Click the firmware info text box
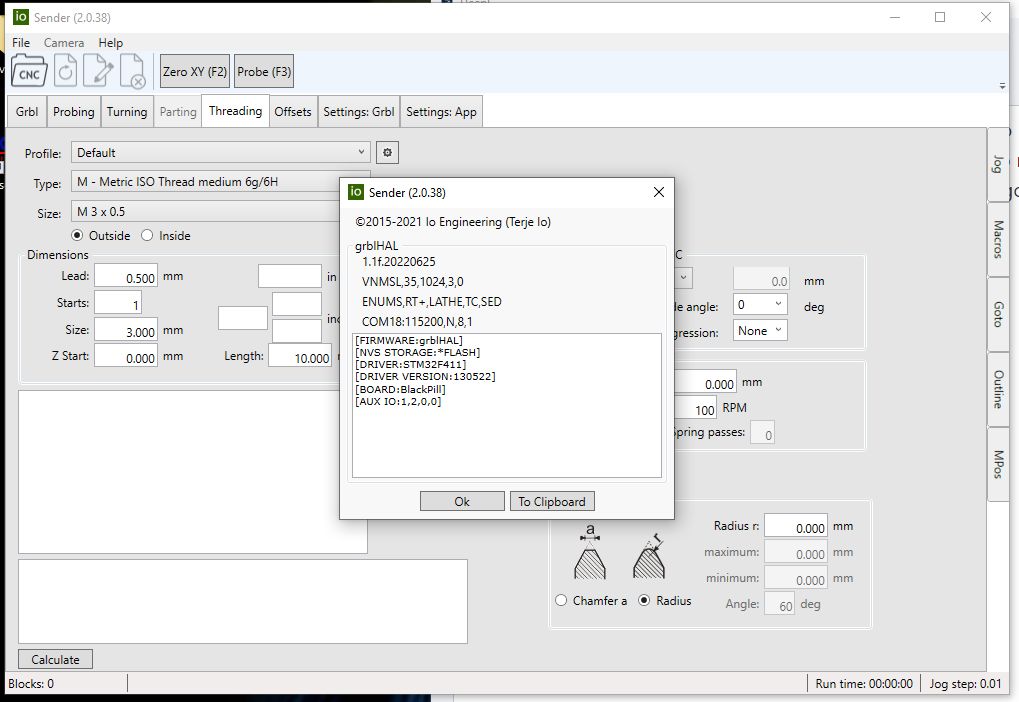This screenshot has width=1019, height=702. point(507,406)
